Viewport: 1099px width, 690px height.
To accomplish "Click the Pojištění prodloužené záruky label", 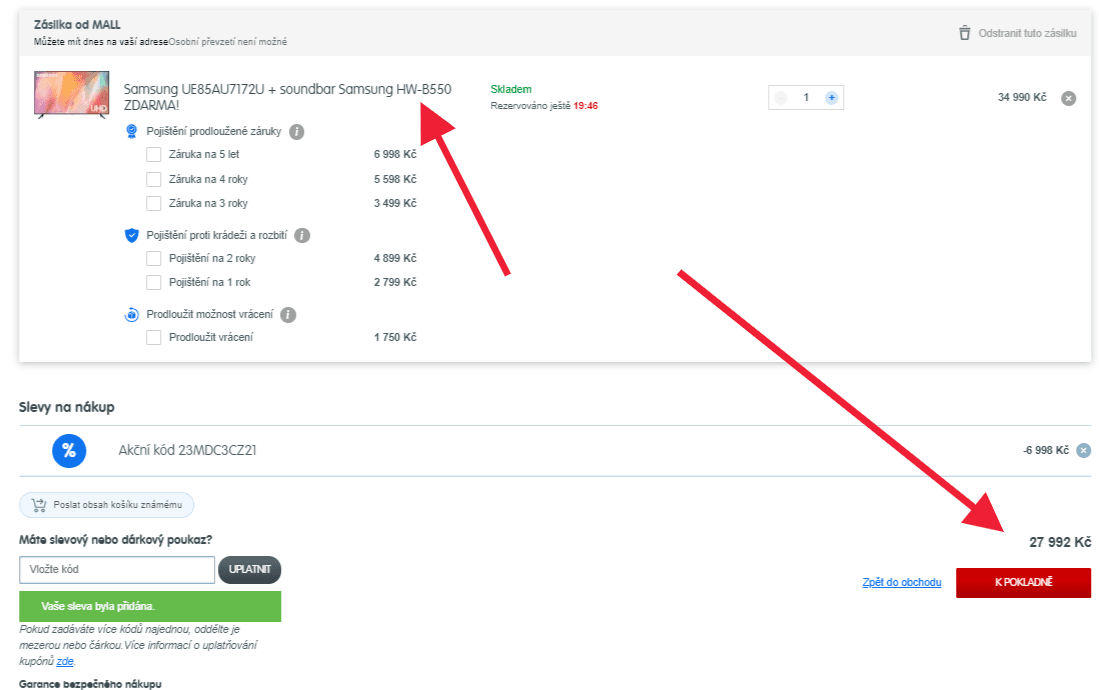I will (214, 132).
